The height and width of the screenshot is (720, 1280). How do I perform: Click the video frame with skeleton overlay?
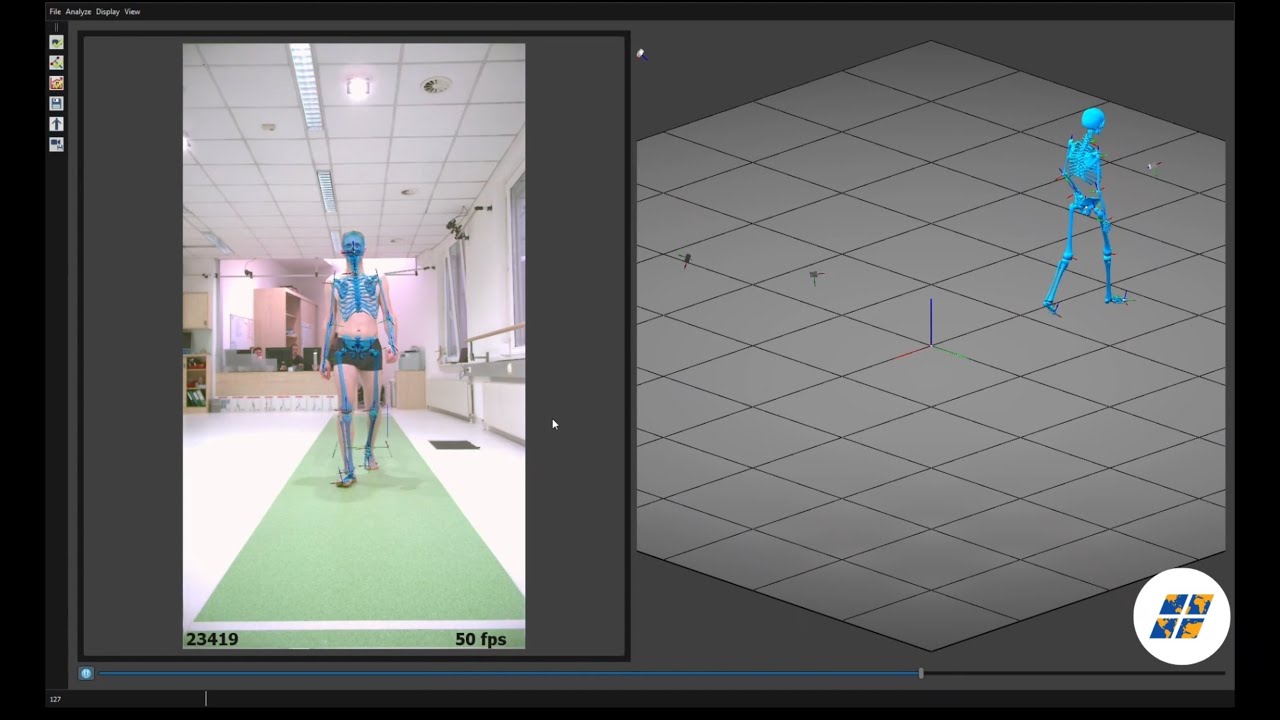pyautogui.click(x=354, y=346)
